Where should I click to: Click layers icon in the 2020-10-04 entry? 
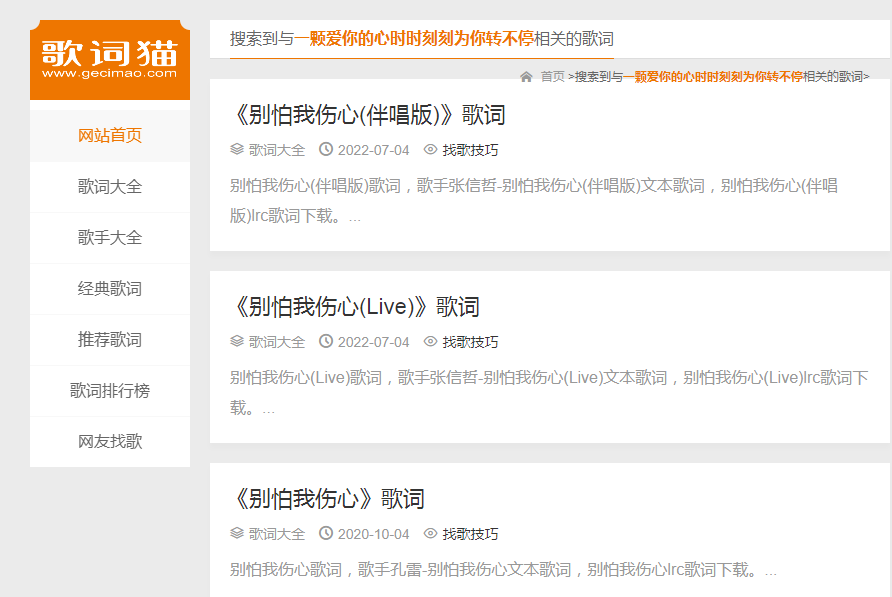[x=237, y=533]
